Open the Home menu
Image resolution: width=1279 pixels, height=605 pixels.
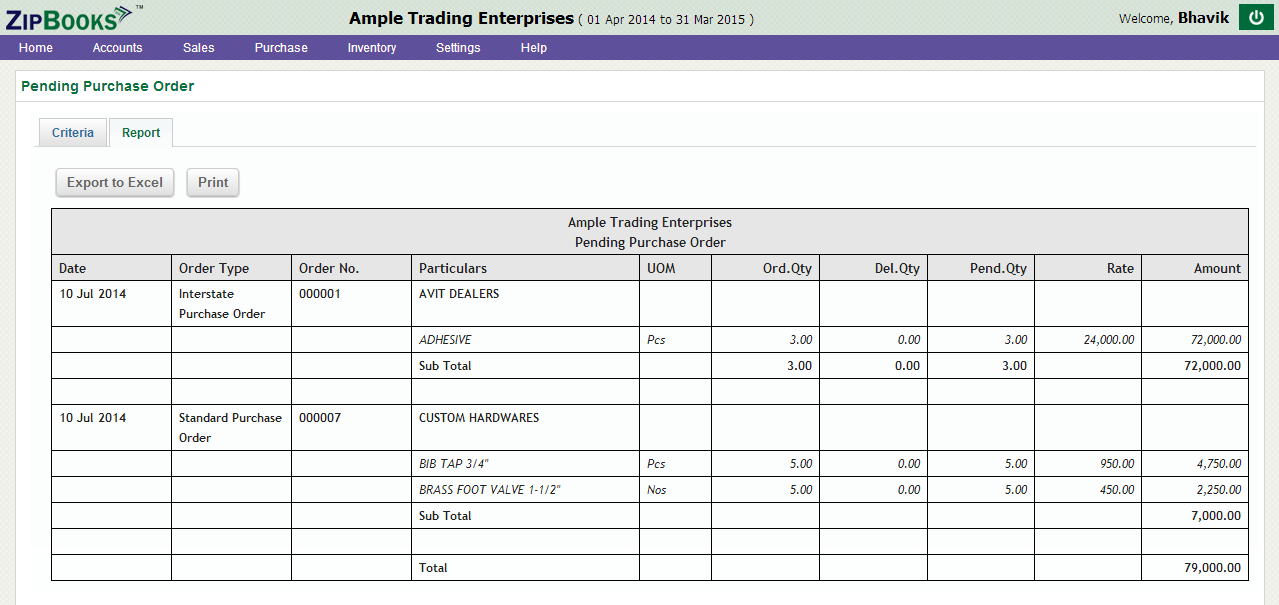point(36,48)
